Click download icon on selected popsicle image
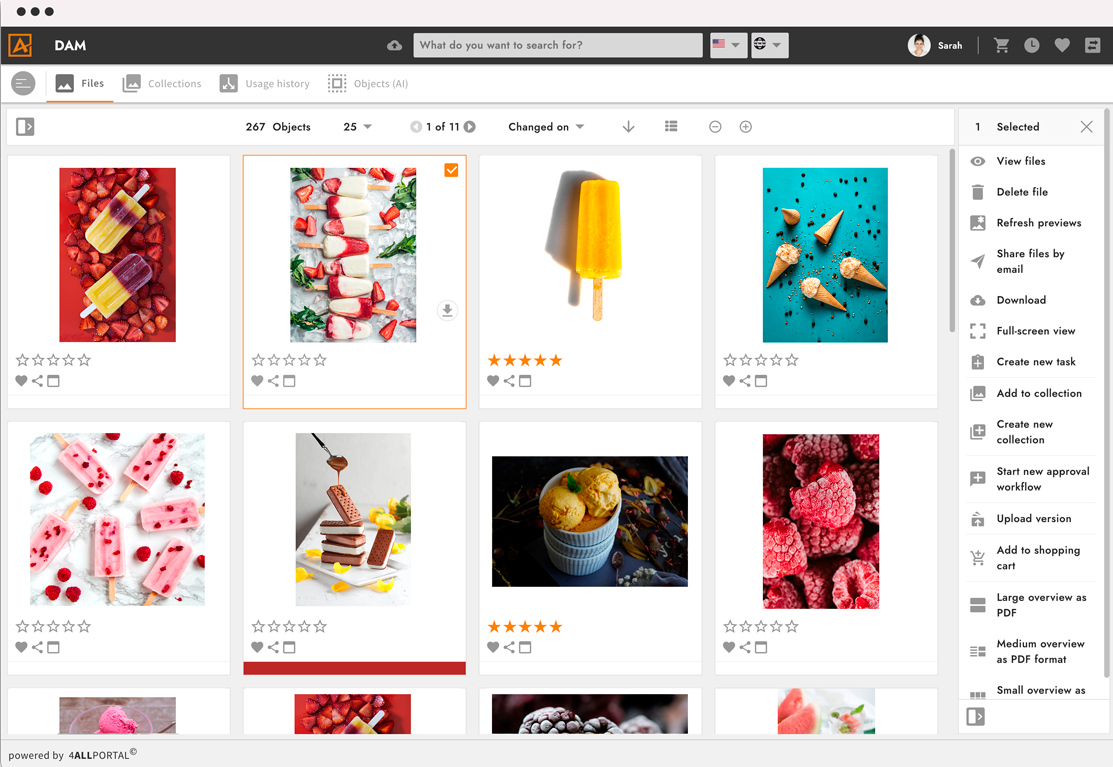Screen dimensions: 1113x767 click(x=447, y=311)
